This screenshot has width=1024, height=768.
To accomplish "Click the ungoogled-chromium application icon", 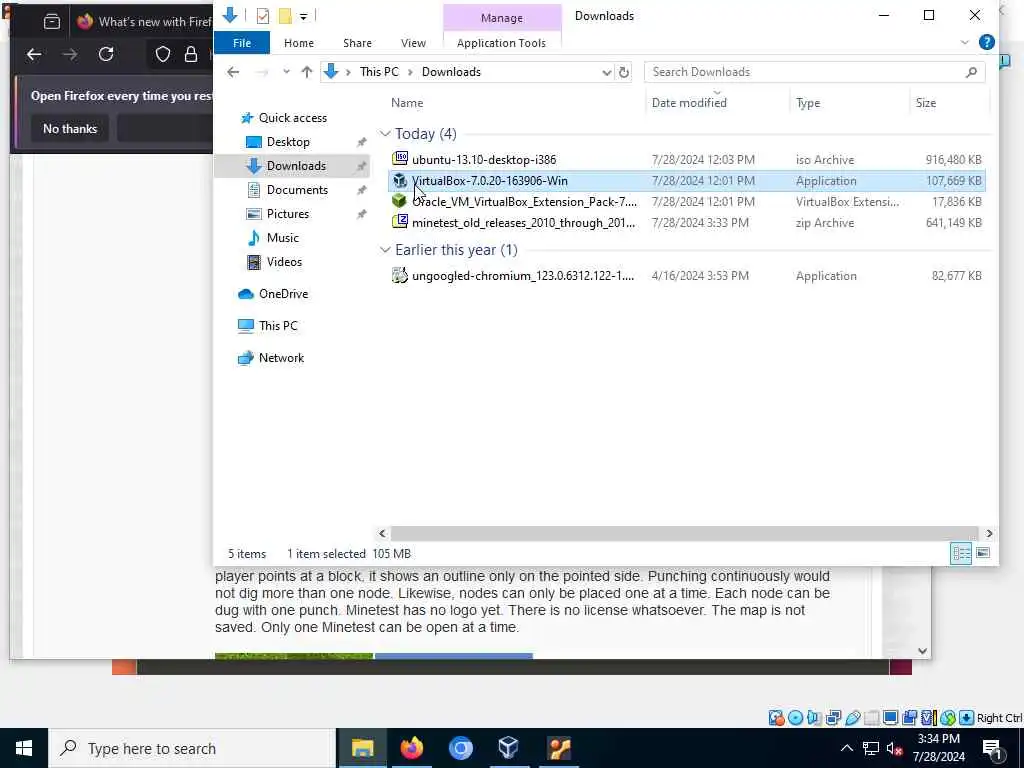I will coord(400,275).
